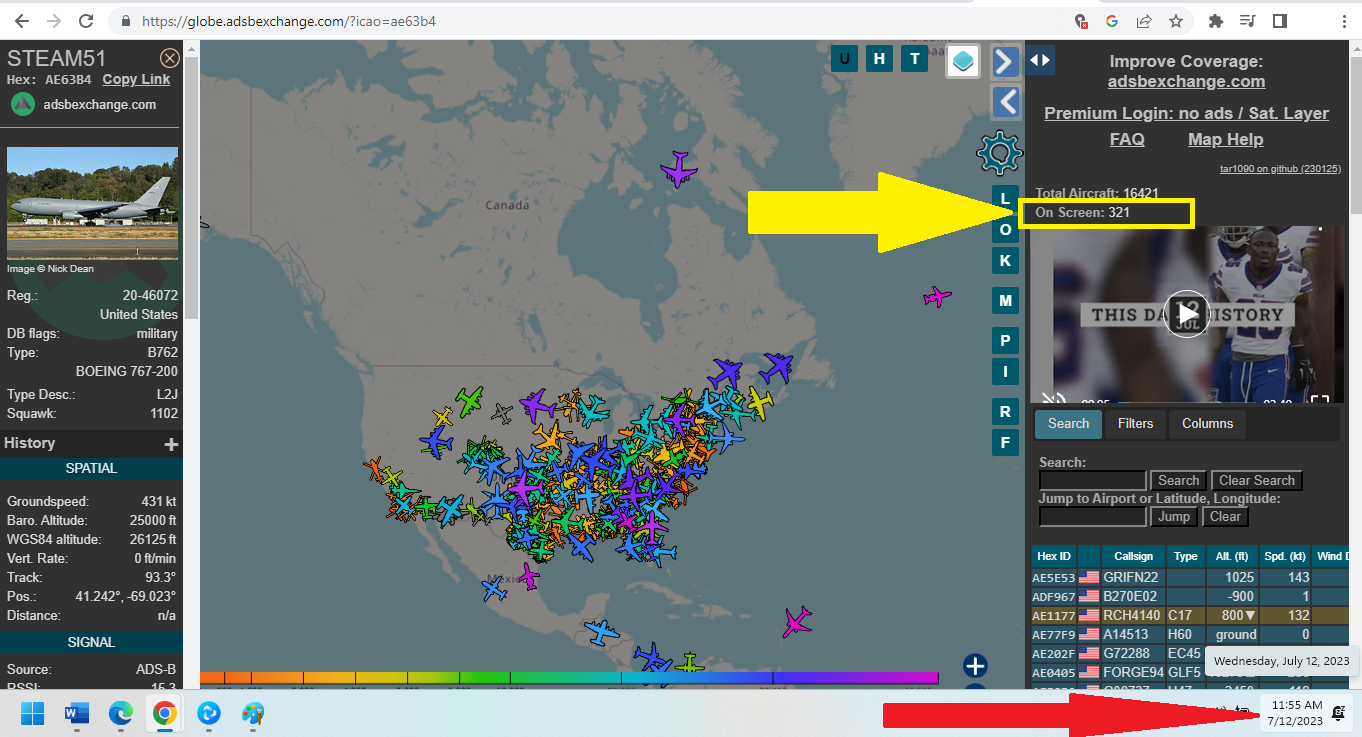
Task: Toggle the I map button
Action: point(1005,372)
